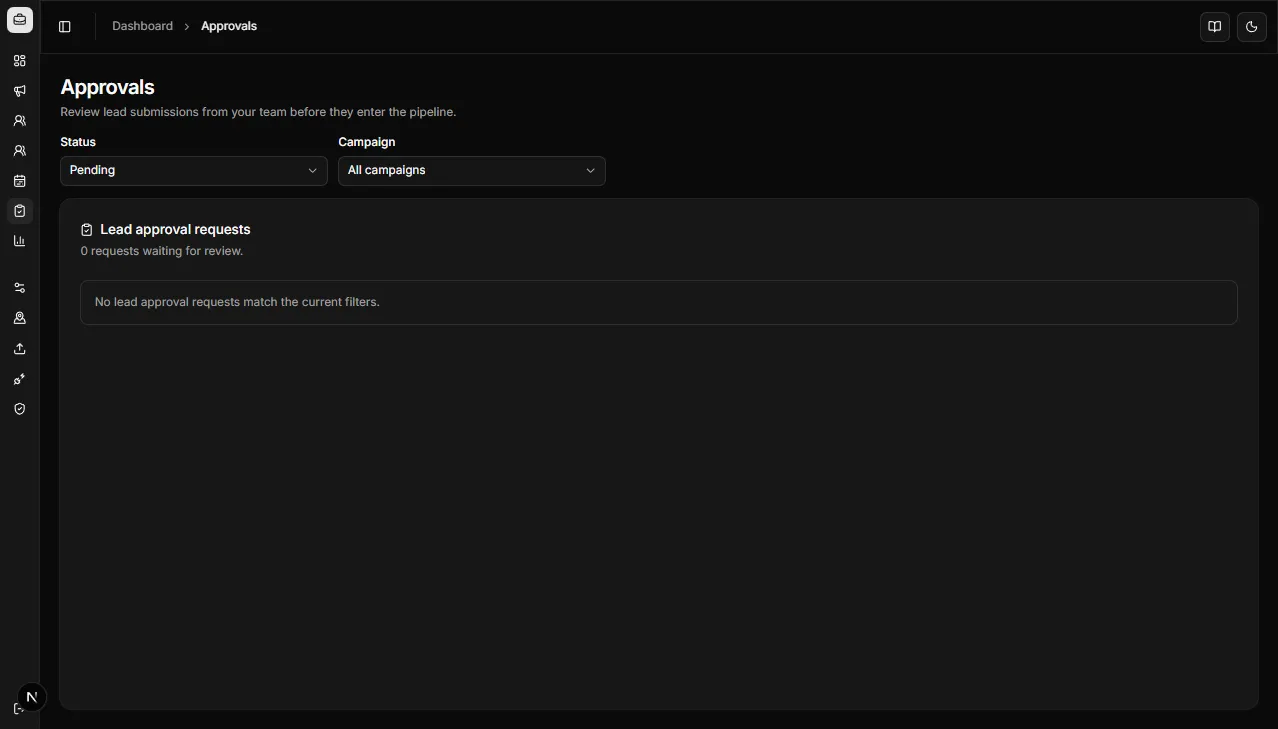Go to Dashboard breadcrumb link
The image size is (1278, 729).
(x=142, y=26)
